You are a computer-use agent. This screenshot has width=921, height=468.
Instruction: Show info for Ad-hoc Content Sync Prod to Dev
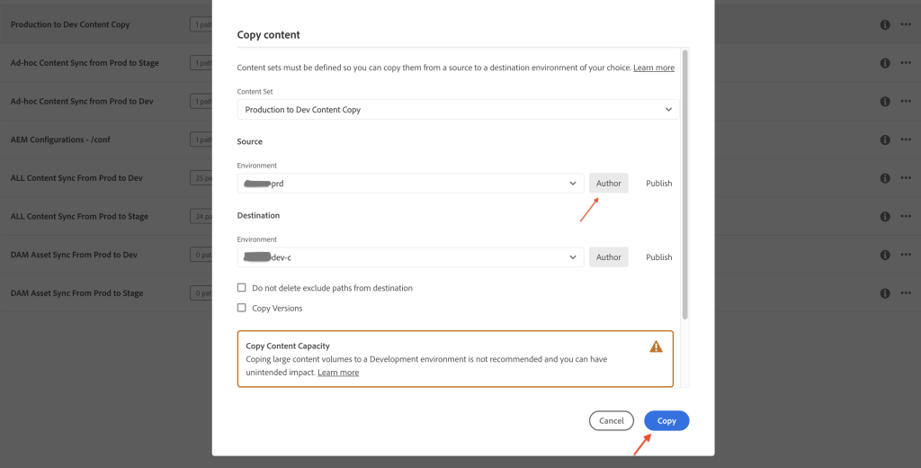click(885, 102)
